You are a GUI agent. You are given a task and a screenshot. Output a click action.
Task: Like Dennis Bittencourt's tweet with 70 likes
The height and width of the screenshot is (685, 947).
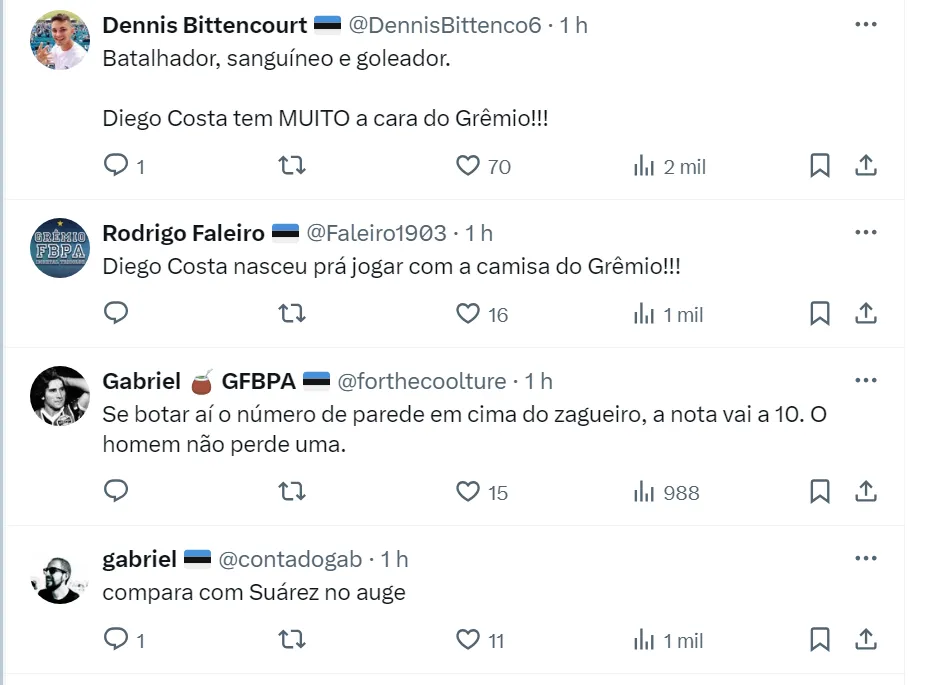coord(468,166)
